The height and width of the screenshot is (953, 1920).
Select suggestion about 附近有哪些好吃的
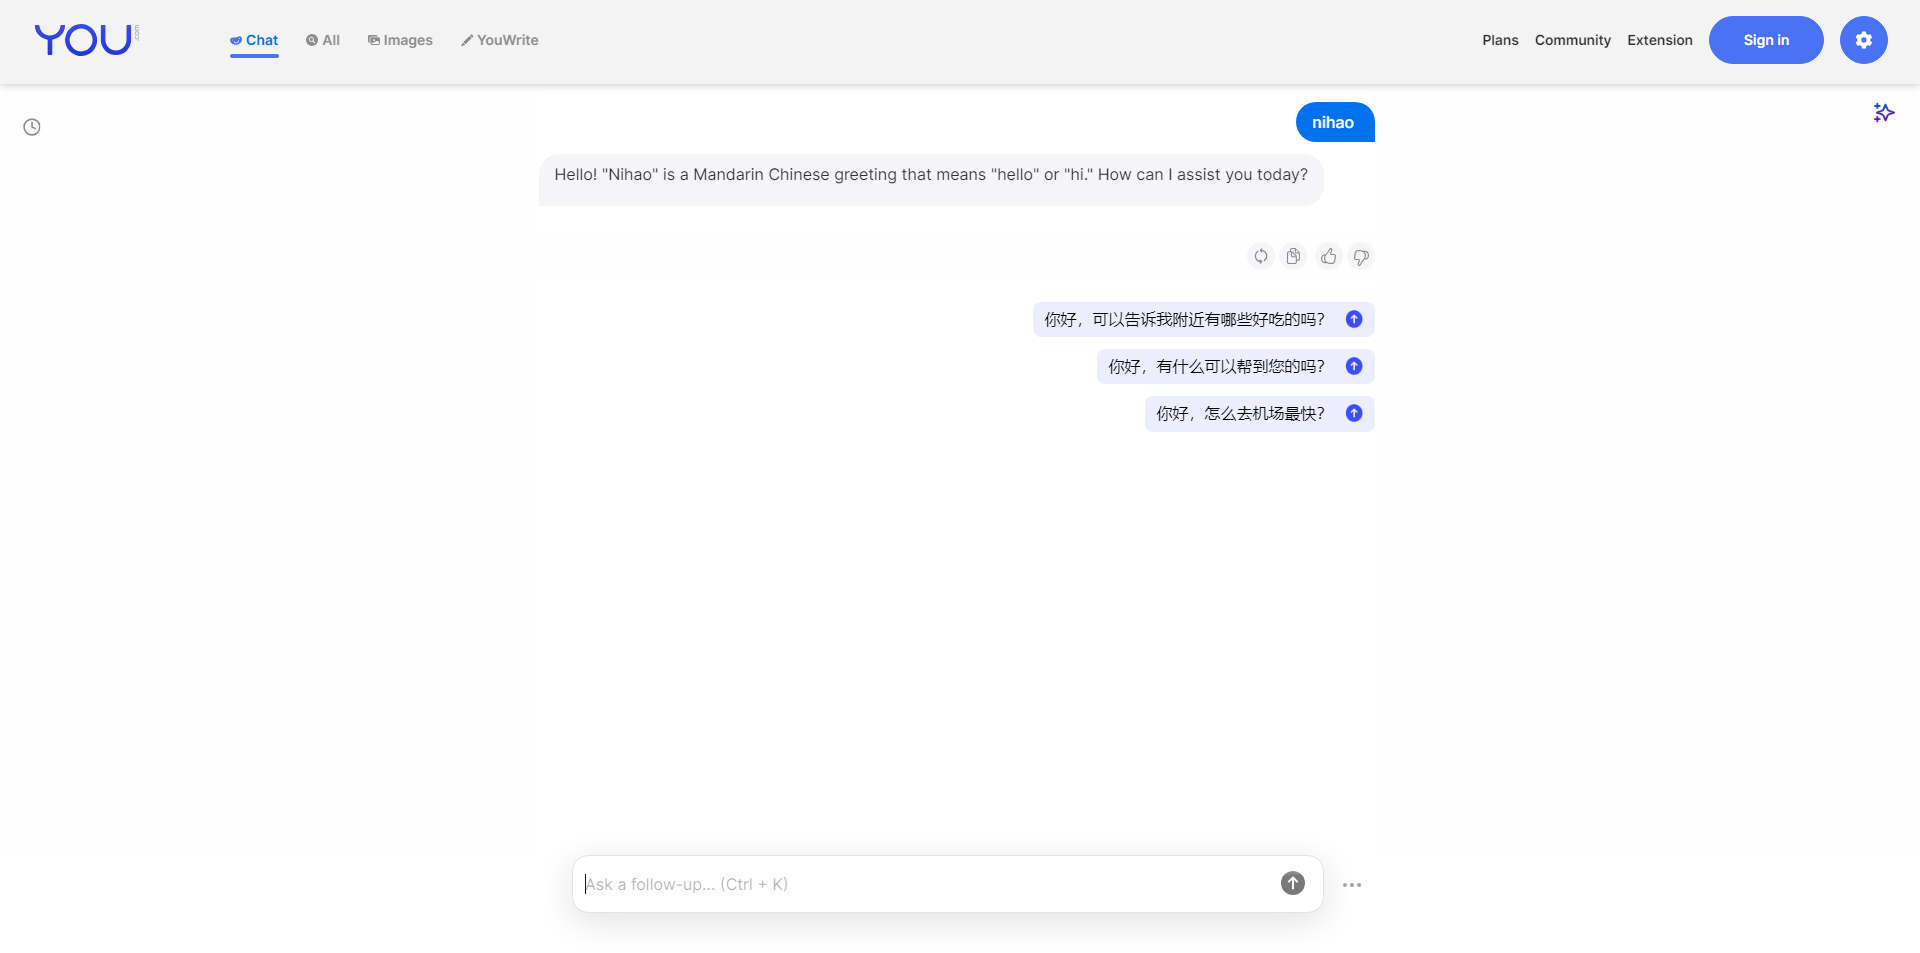[x=1204, y=319]
